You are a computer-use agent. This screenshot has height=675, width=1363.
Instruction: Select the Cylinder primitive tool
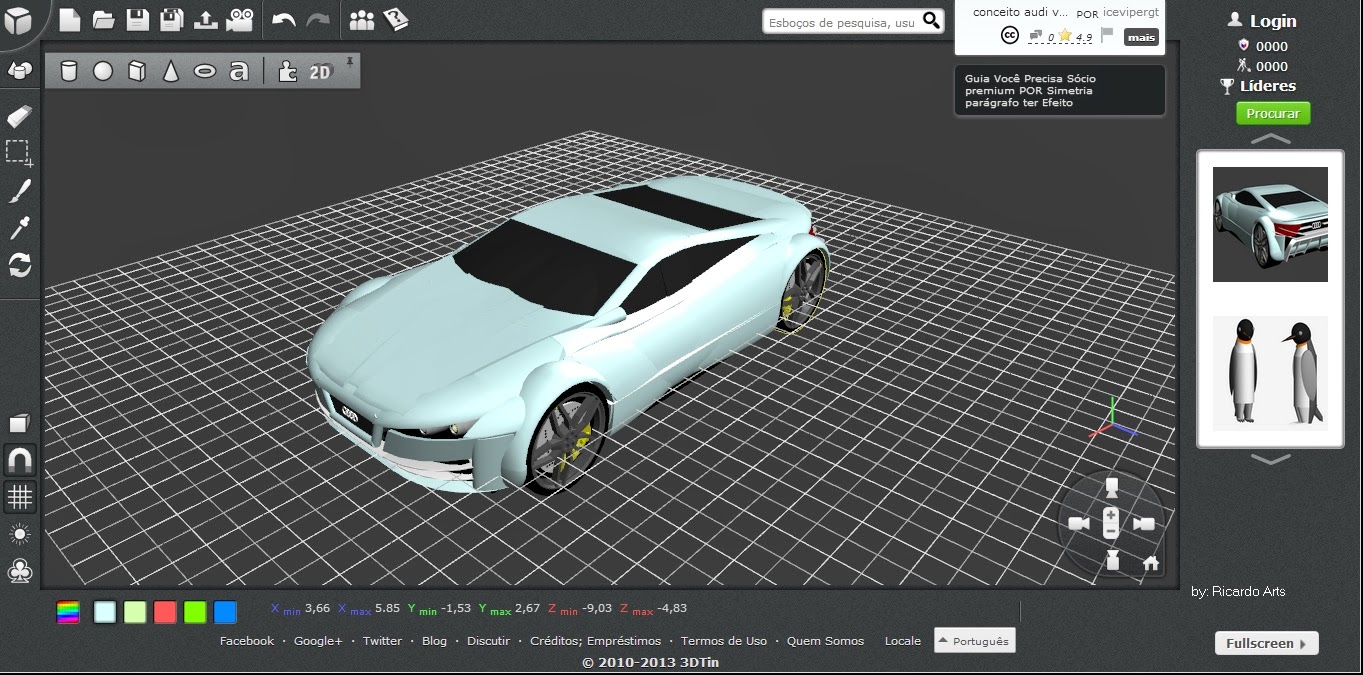point(69,70)
